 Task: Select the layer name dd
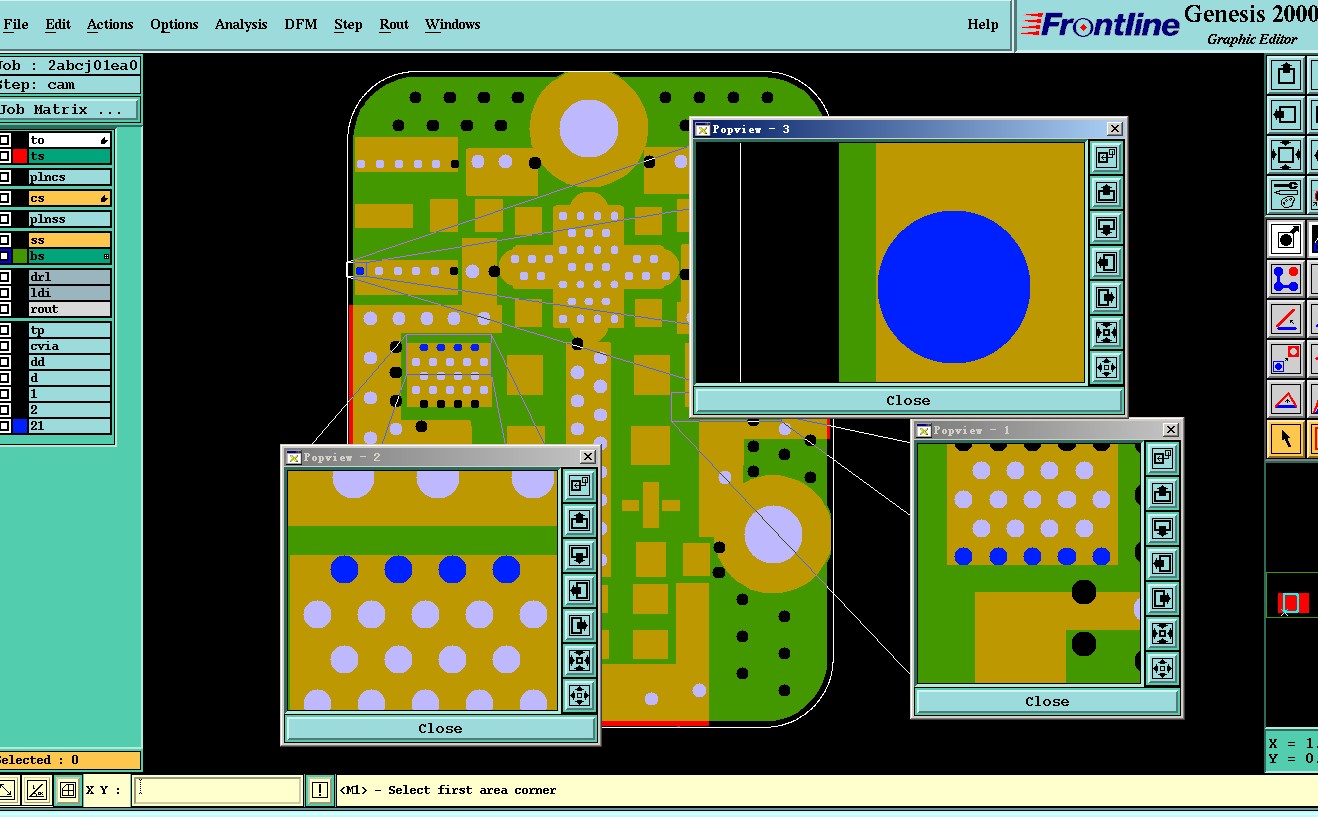coord(69,362)
